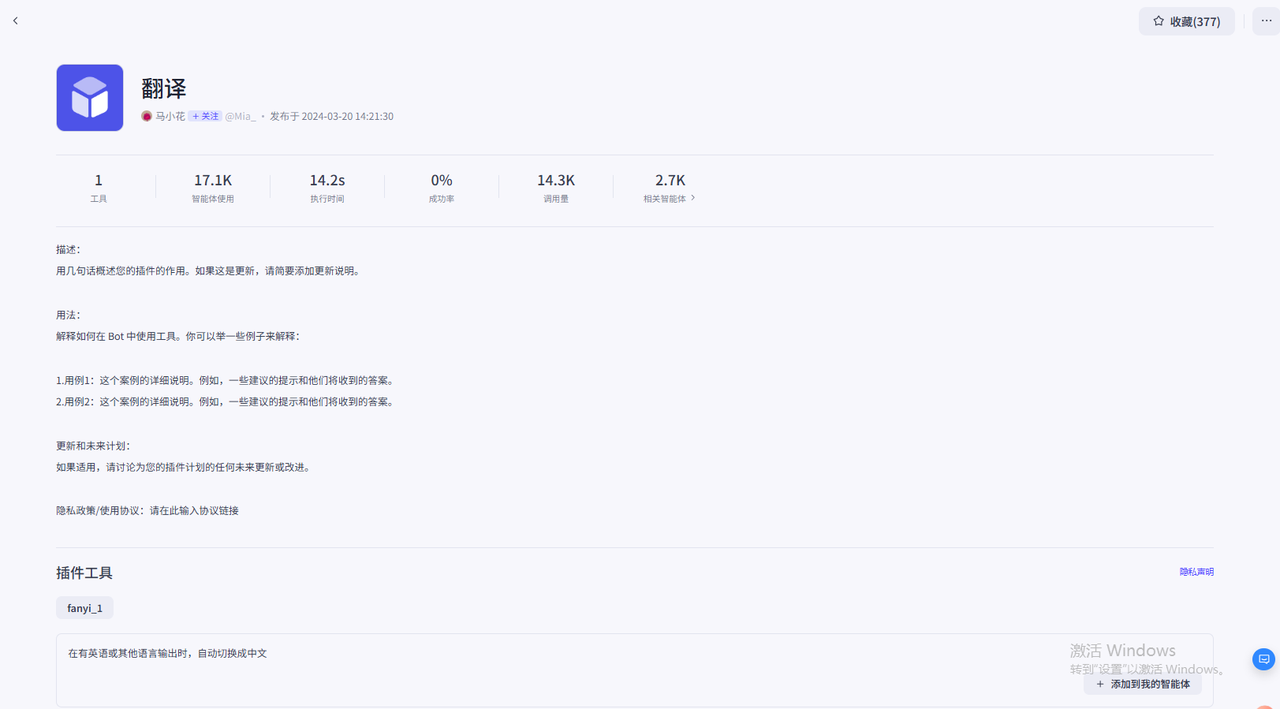Favorite this plugin via 收藏(377)
1280x709 pixels.
pyautogui.click(x=1186, y=21)
